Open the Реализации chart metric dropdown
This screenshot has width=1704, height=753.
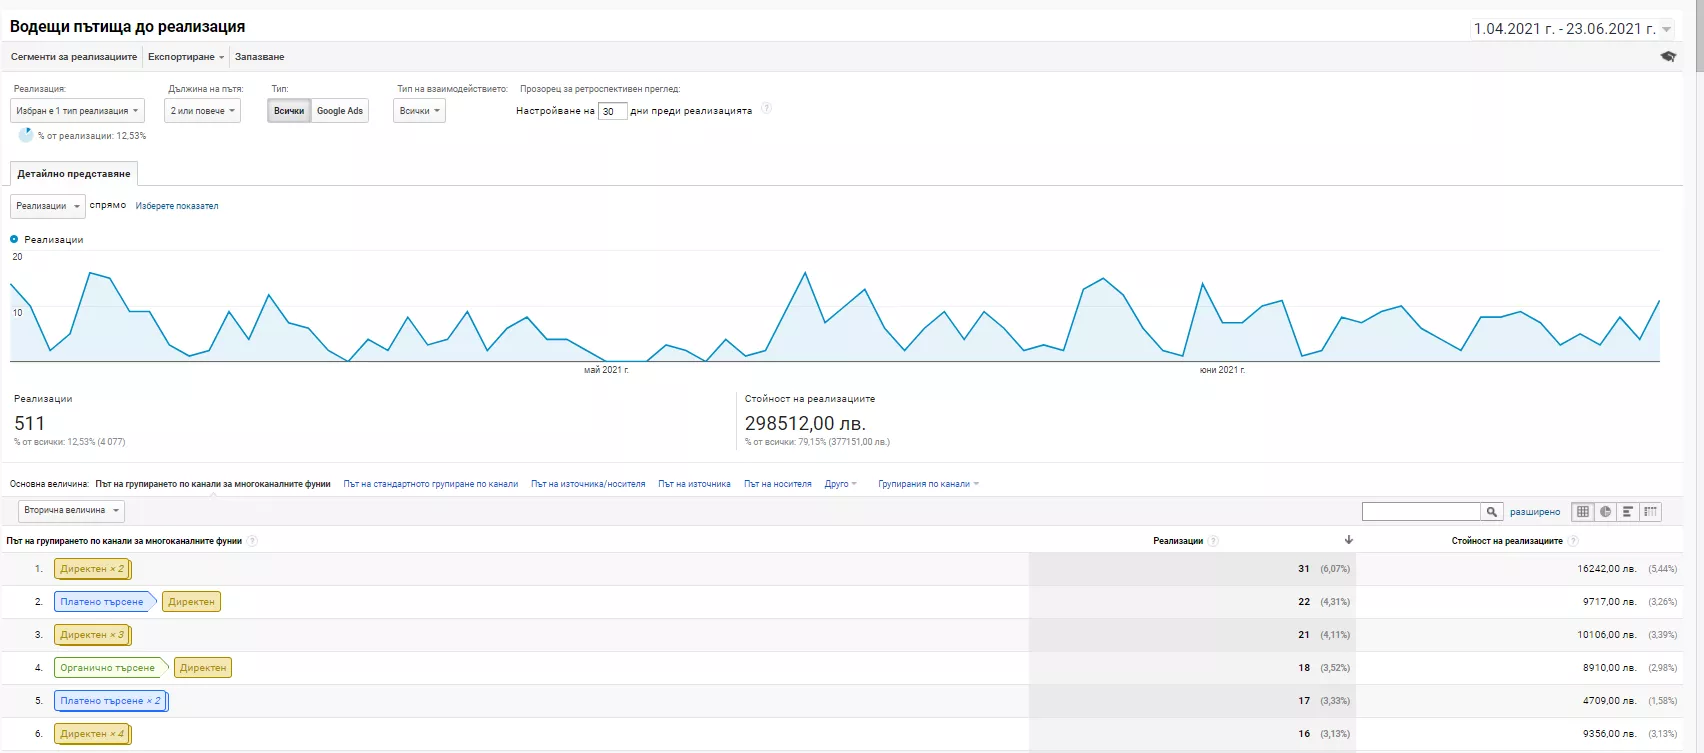point(48,206)
